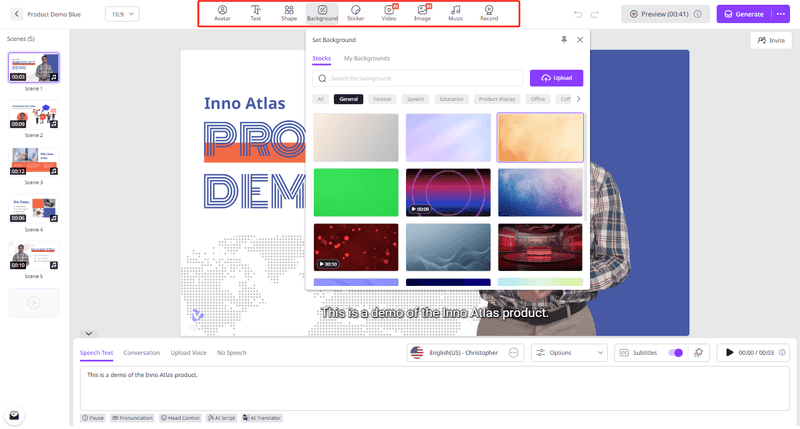Screen dimensions: 800x429
Task: Open the Shape tool
Action: (289, 13)
